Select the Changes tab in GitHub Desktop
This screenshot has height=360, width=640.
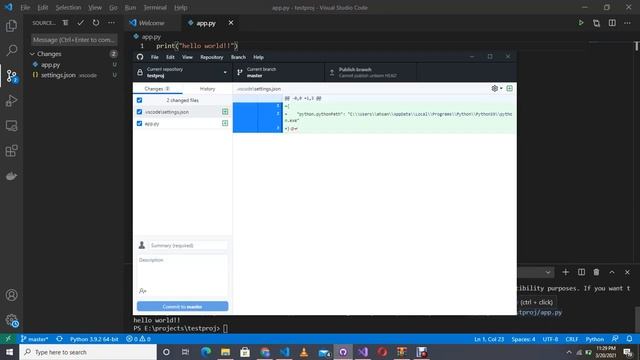click(x=158, y=89)
